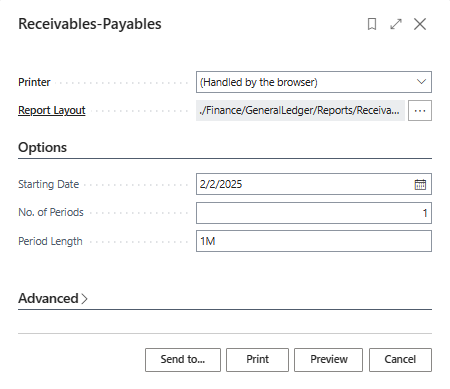Click the Print button
Screen dimensions: 450x389
coord(257,360)
